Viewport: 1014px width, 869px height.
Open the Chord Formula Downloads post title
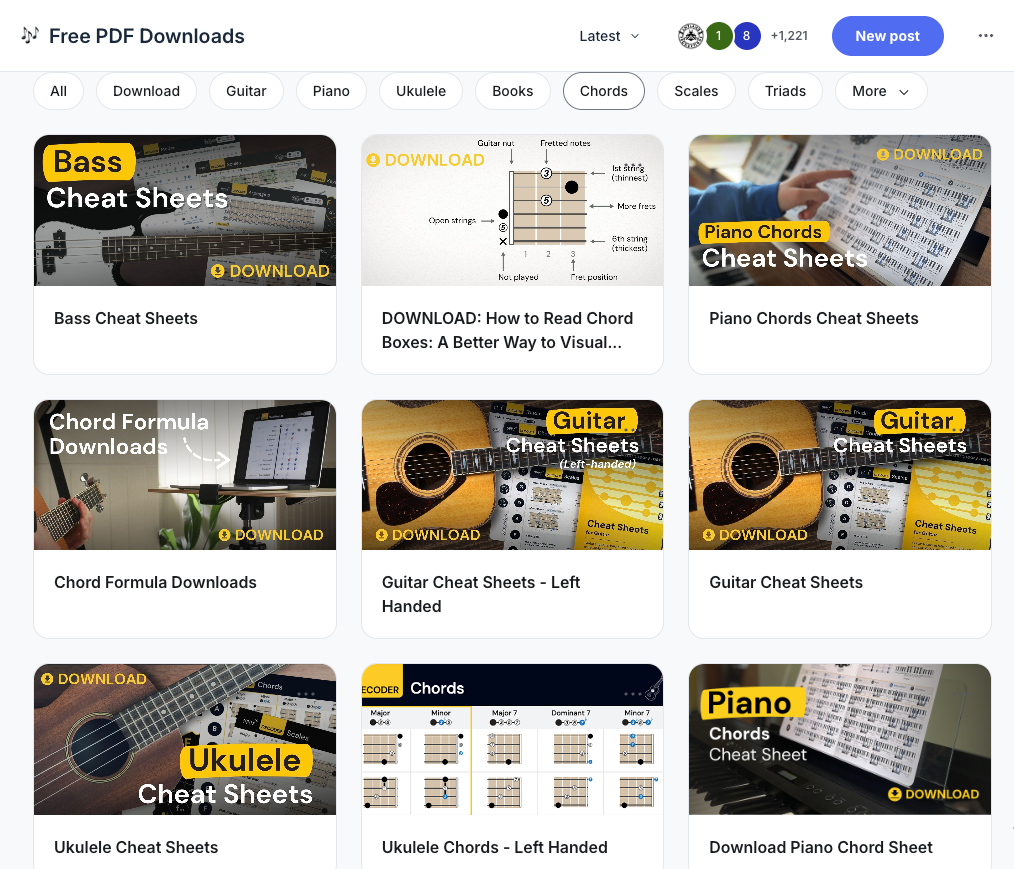tap(155, 583)
